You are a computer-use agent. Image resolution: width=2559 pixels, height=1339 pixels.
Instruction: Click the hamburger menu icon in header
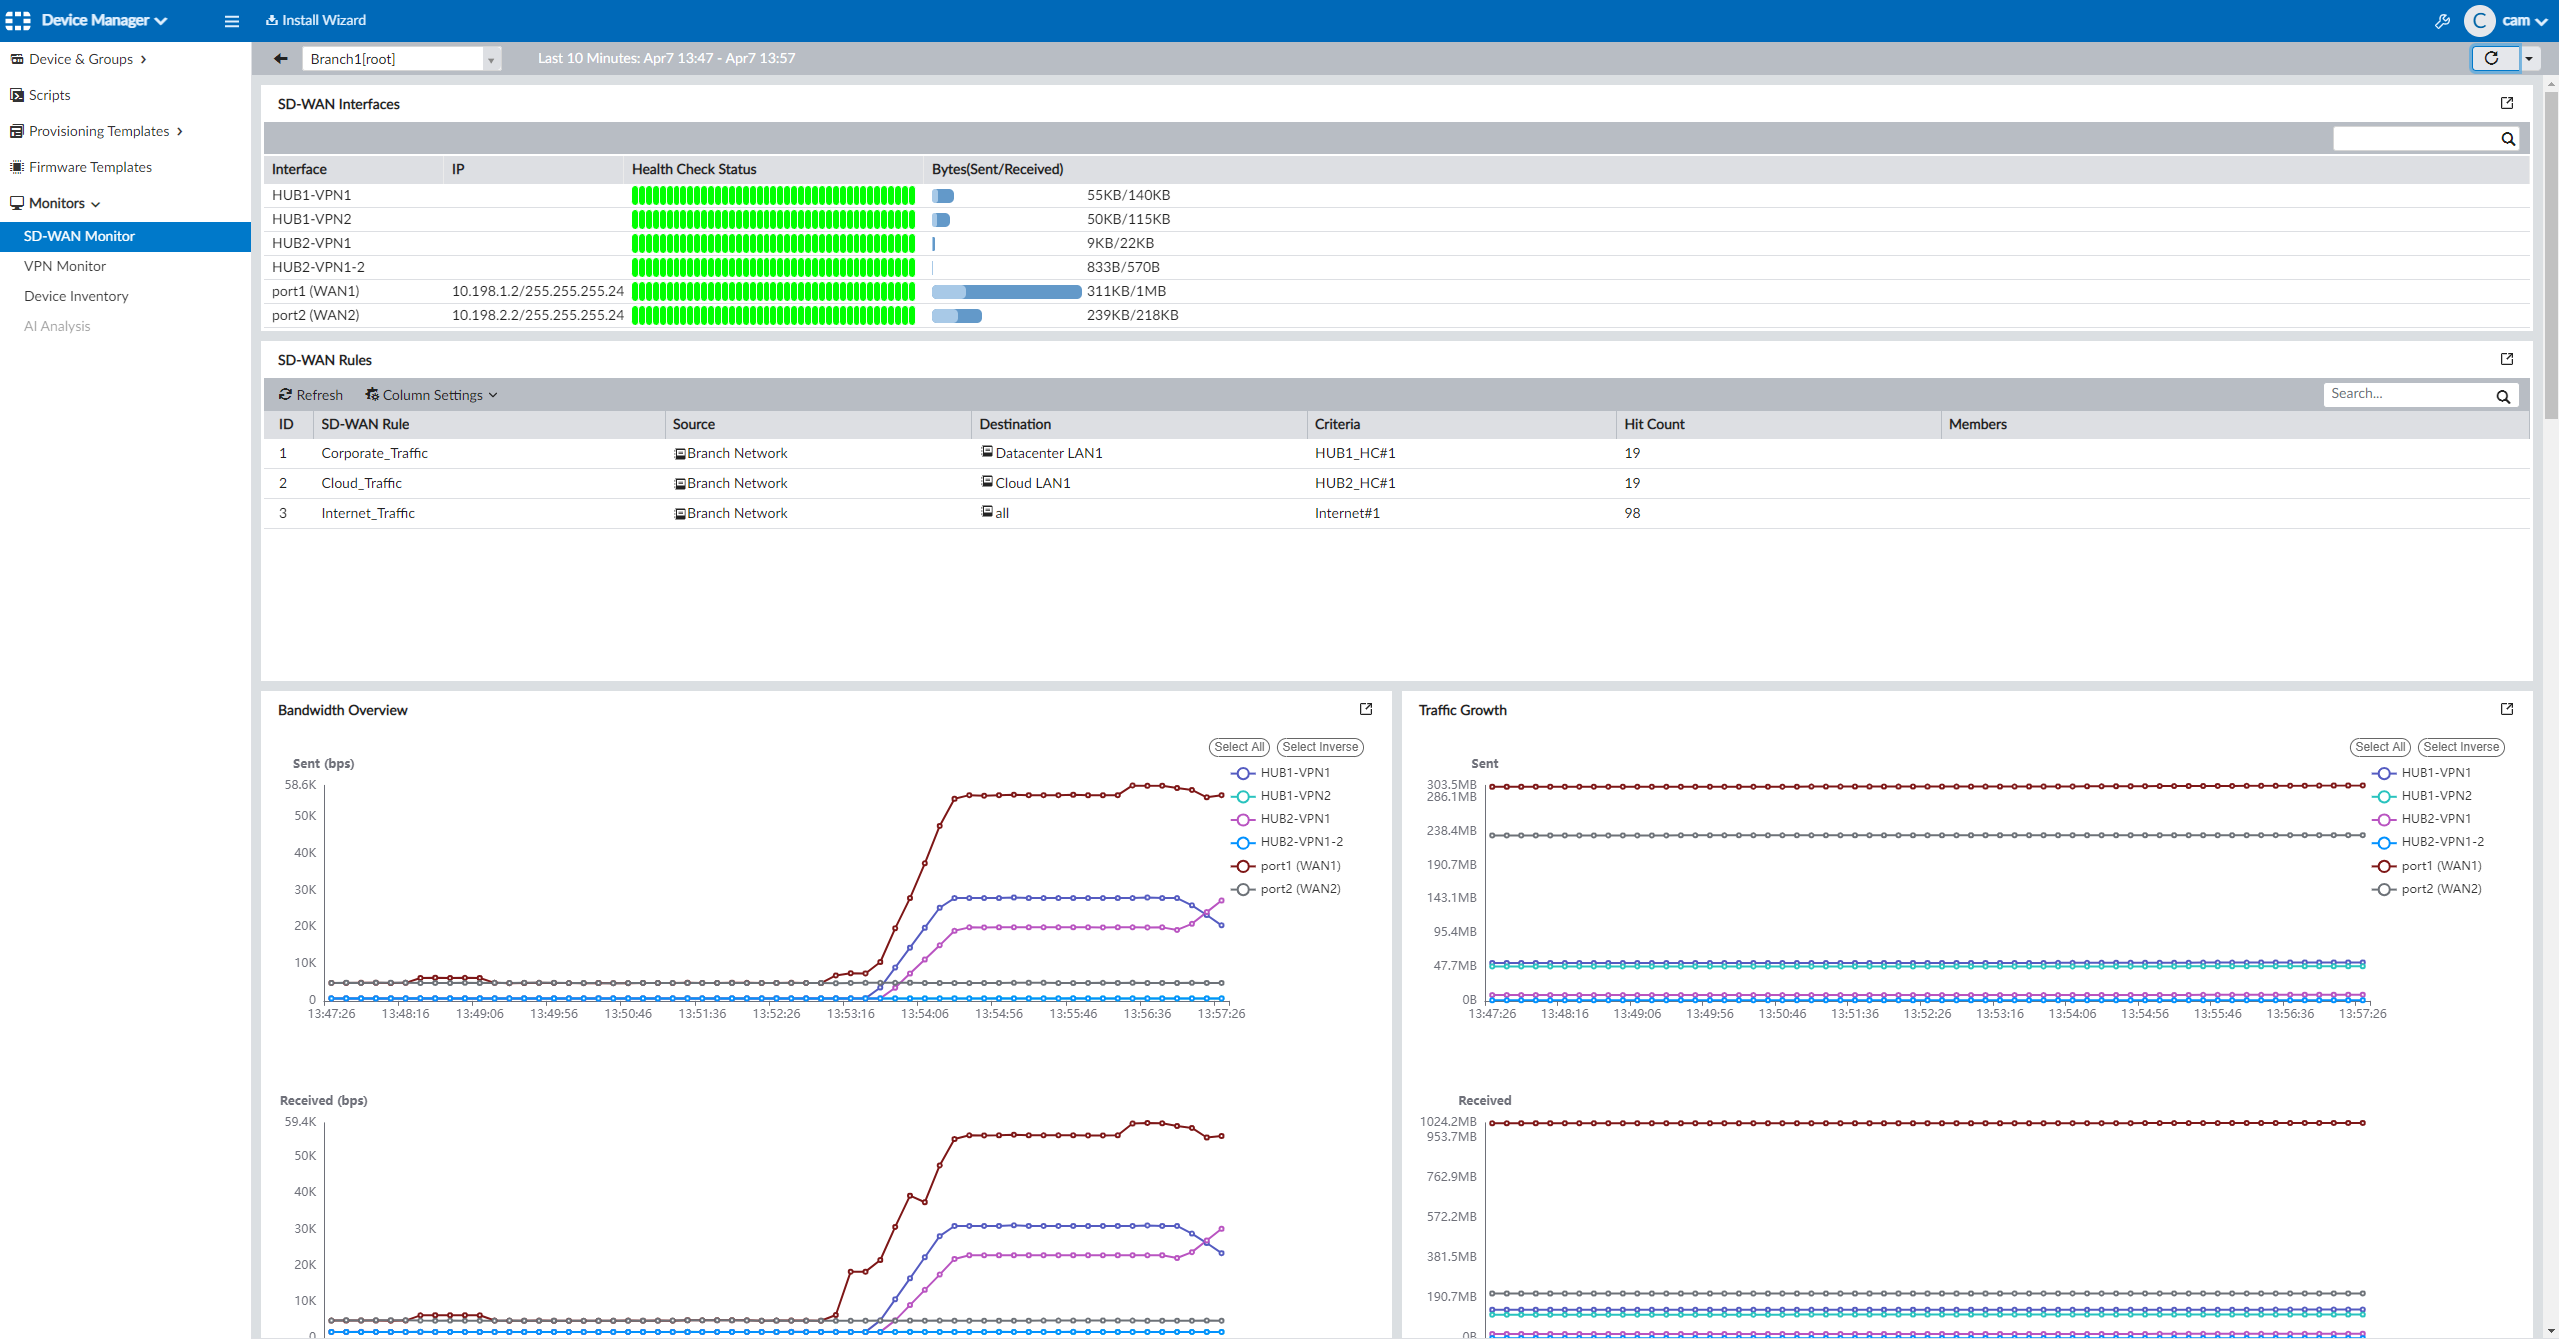(x=232, y=21)
